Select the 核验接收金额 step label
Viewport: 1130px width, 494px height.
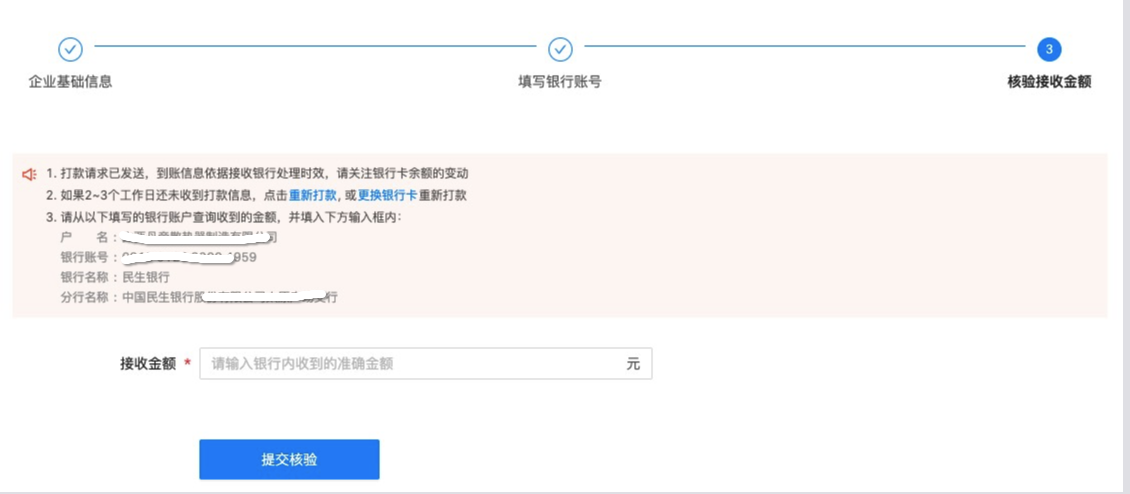point(1048,82)
